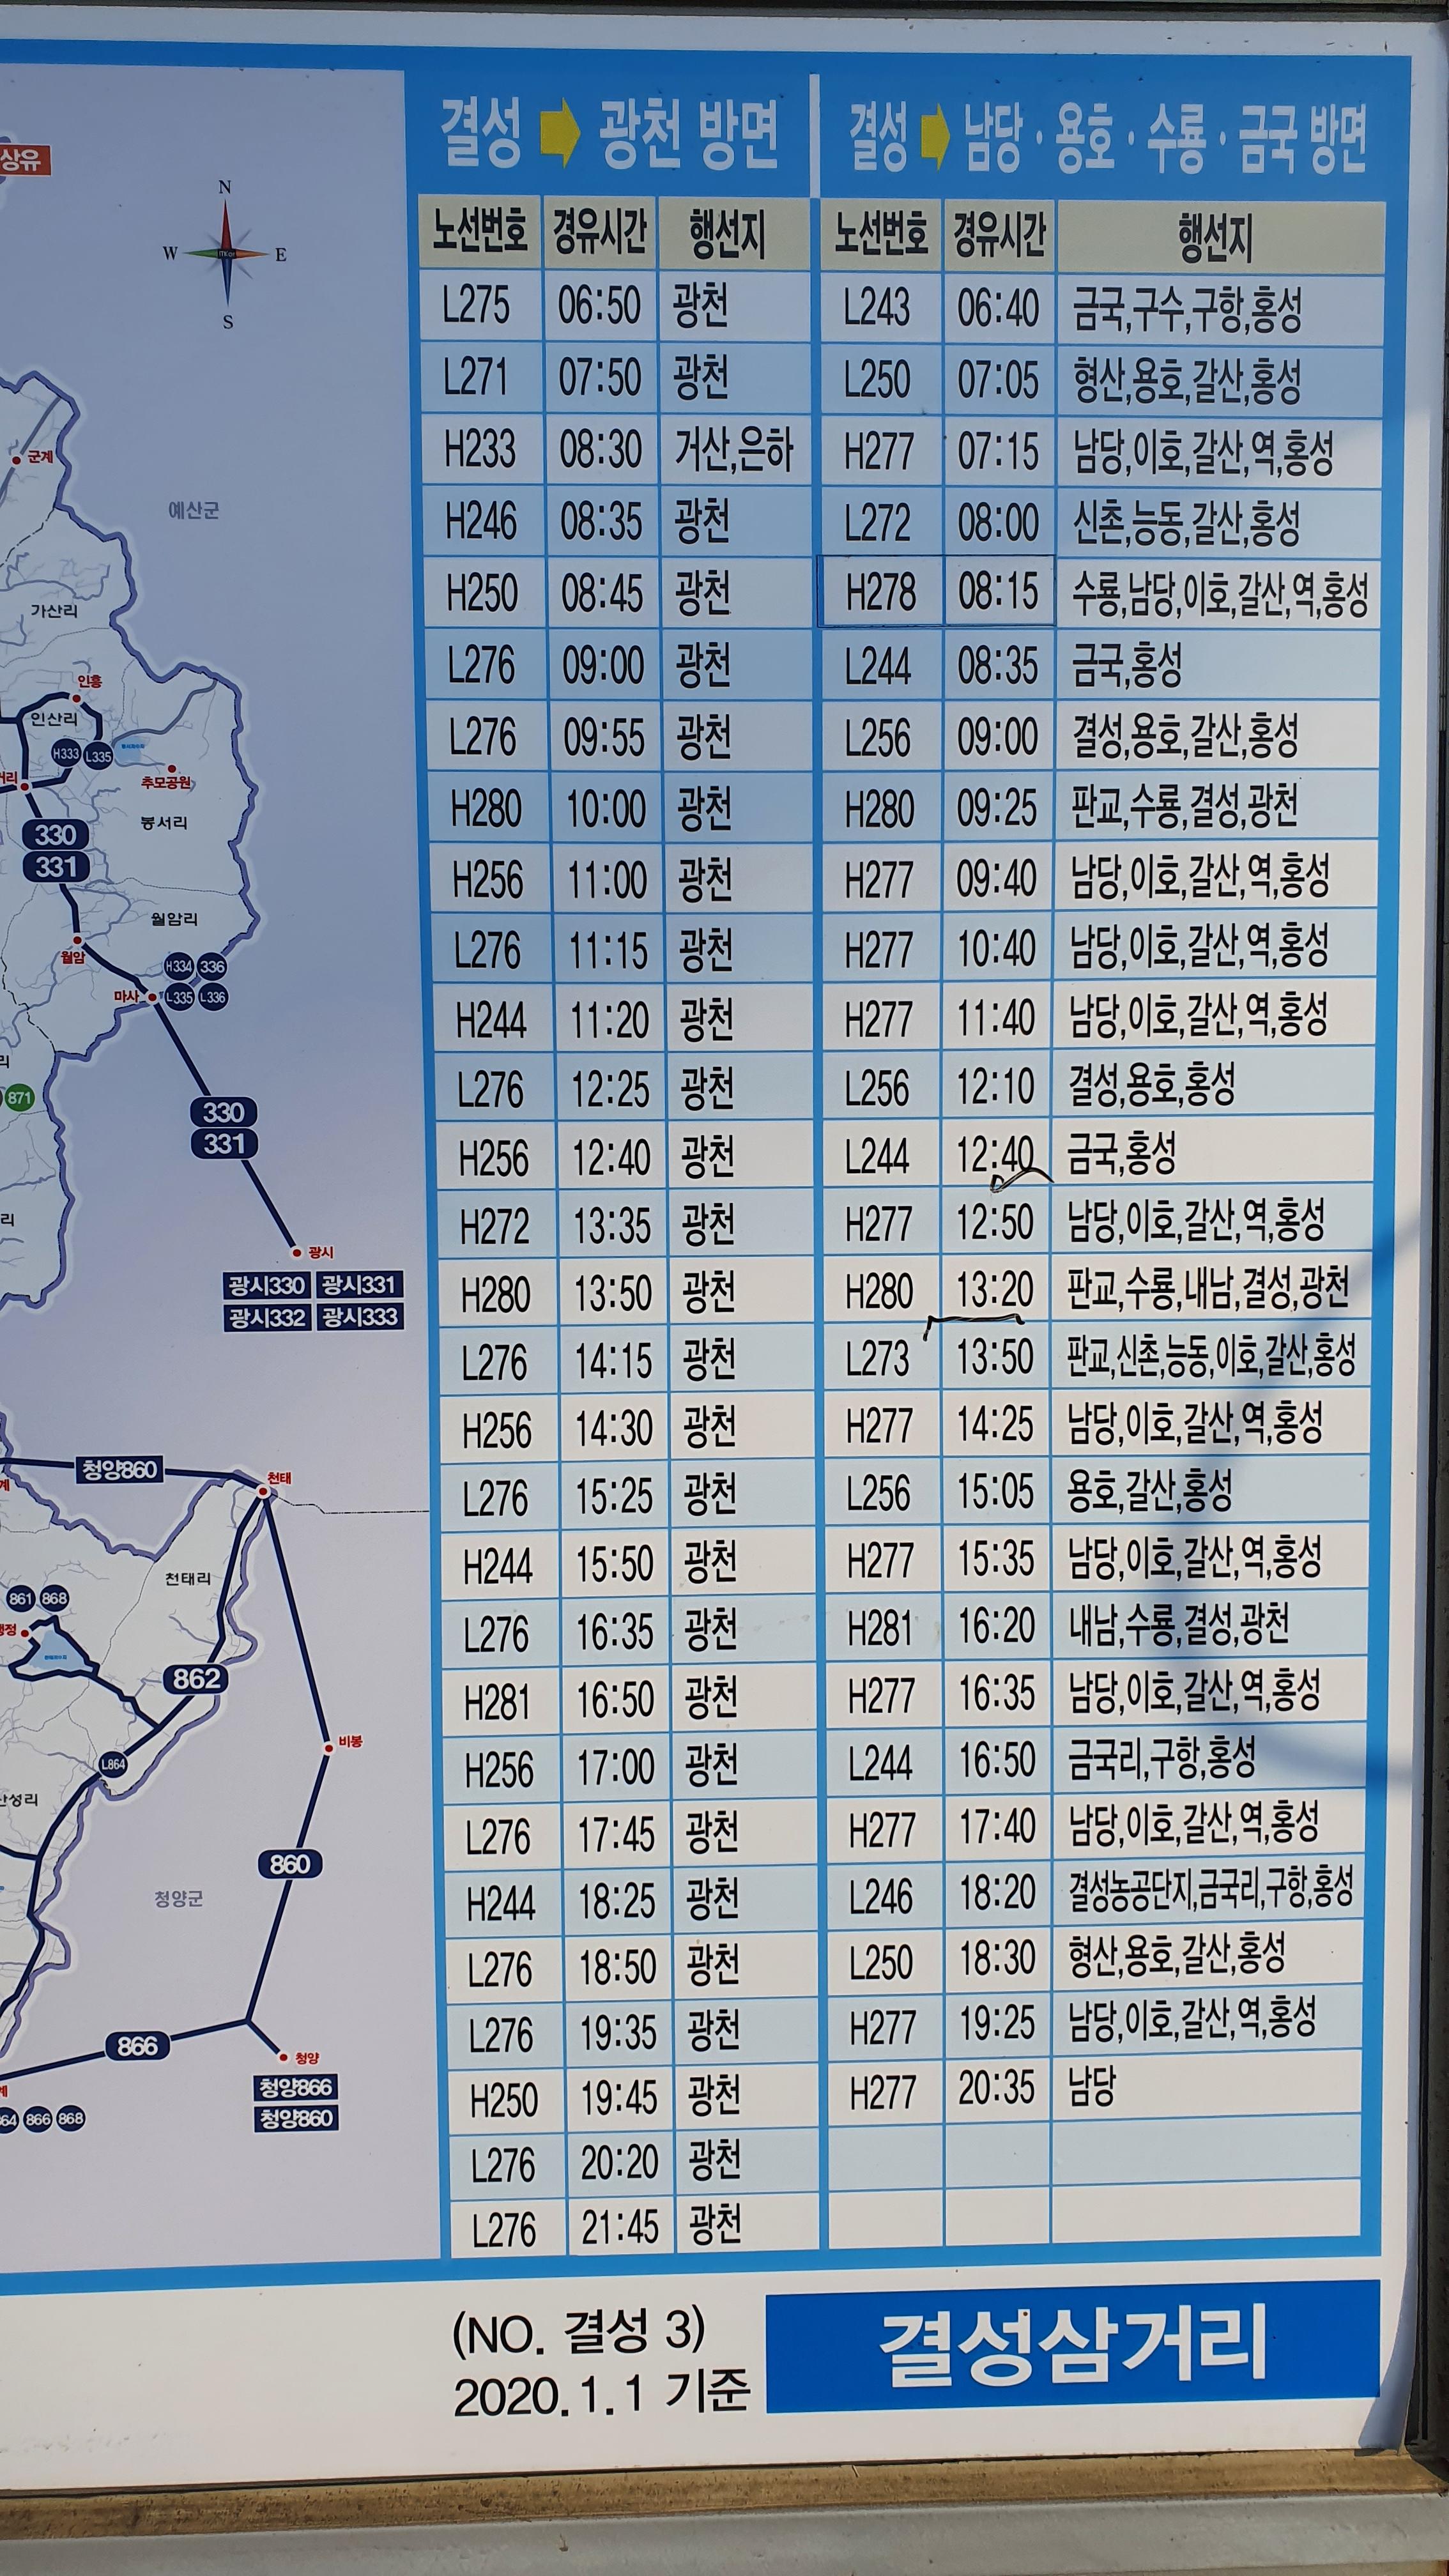1449x2576 pixels.
Task: Click the 예산군 region label
Action: coord(193,511)
